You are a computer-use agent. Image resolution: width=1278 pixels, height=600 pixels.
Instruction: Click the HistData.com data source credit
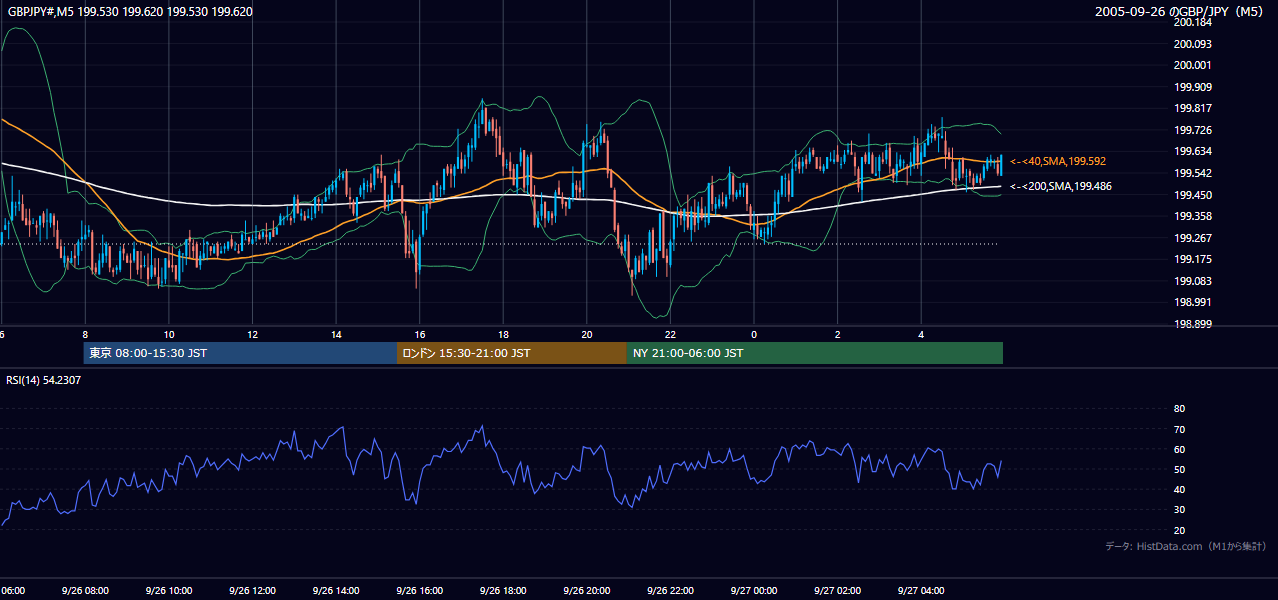tap(1186, 546)
